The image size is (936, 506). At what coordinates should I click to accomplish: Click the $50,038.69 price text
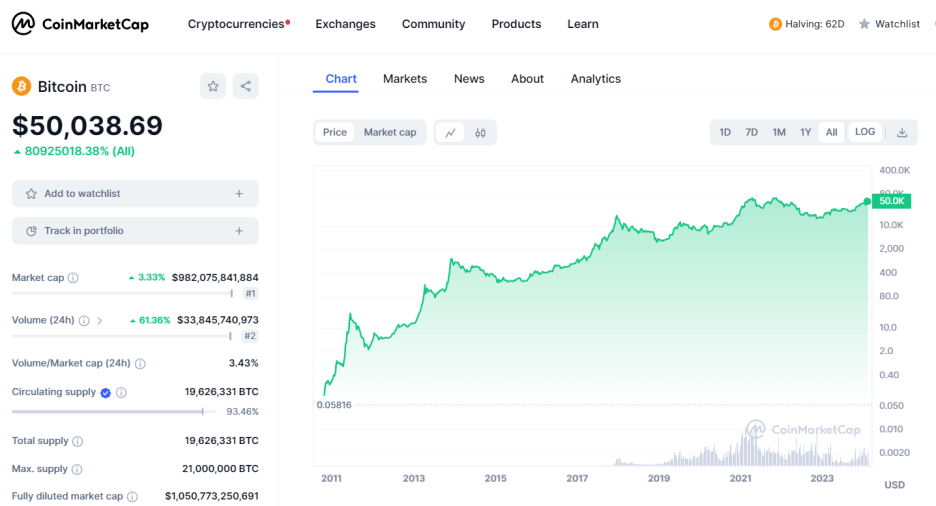click(x=87, y=126)
